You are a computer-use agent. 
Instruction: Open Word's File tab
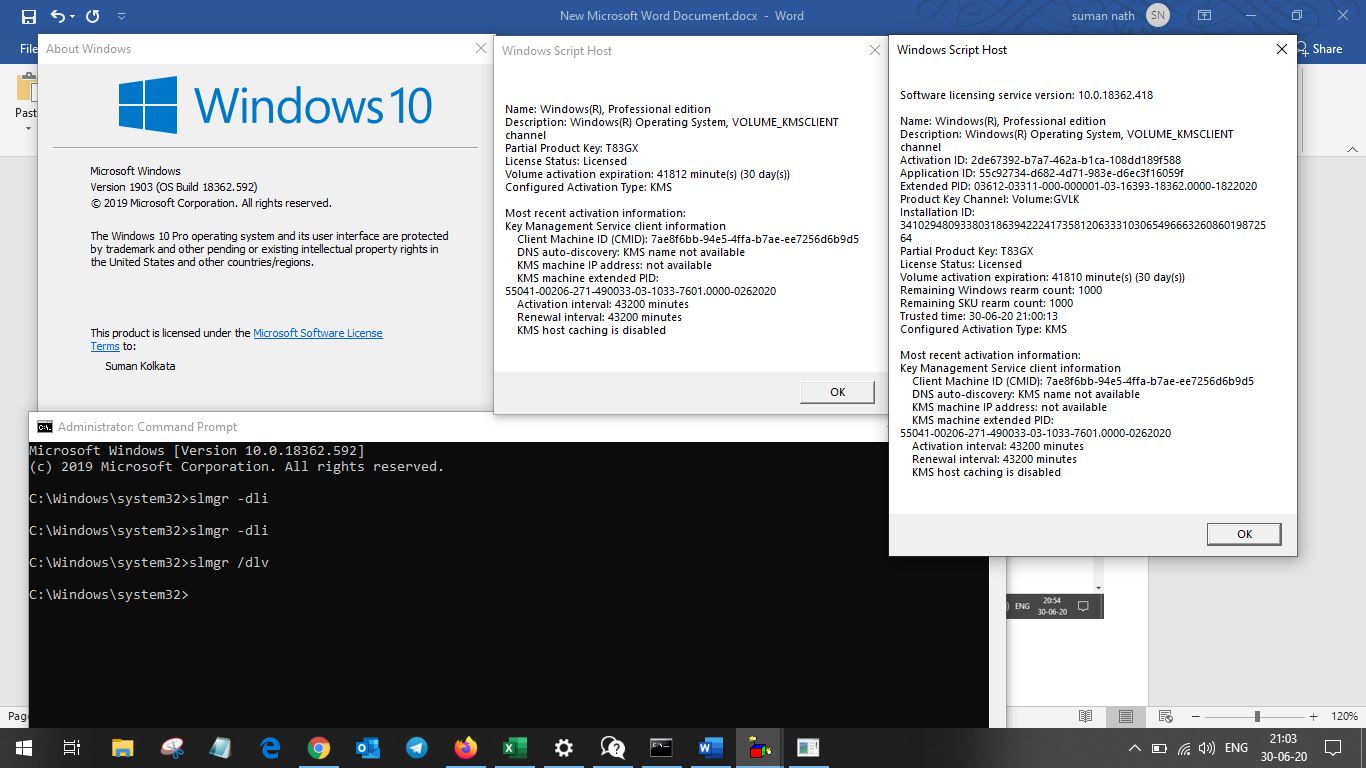point(28,48)
